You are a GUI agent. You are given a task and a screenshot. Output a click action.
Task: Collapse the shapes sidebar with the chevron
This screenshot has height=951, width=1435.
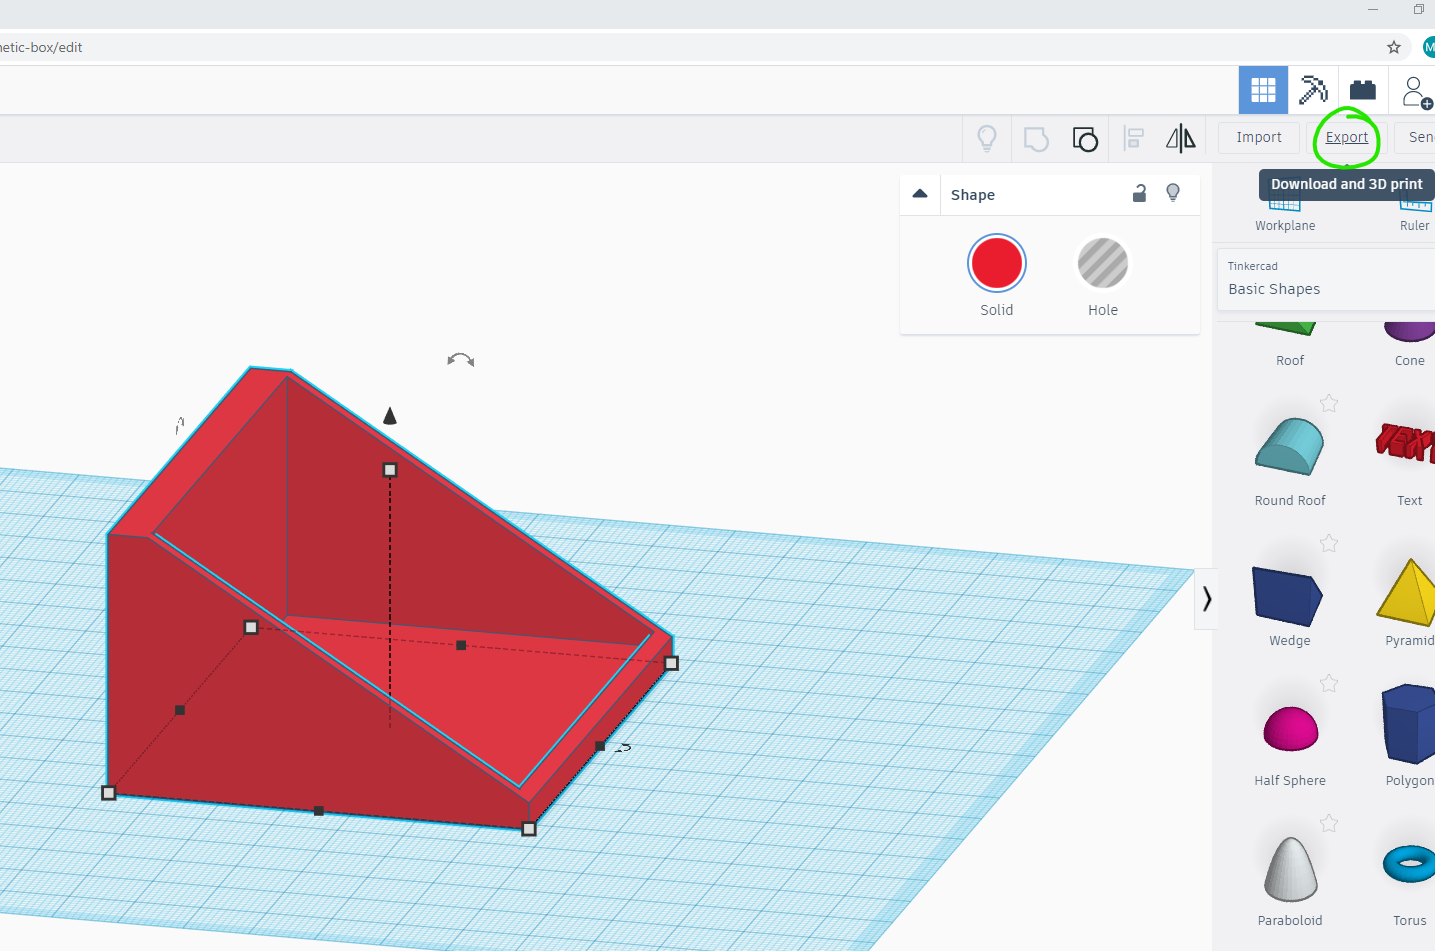pyautogui.click(x=1207, y=599)
